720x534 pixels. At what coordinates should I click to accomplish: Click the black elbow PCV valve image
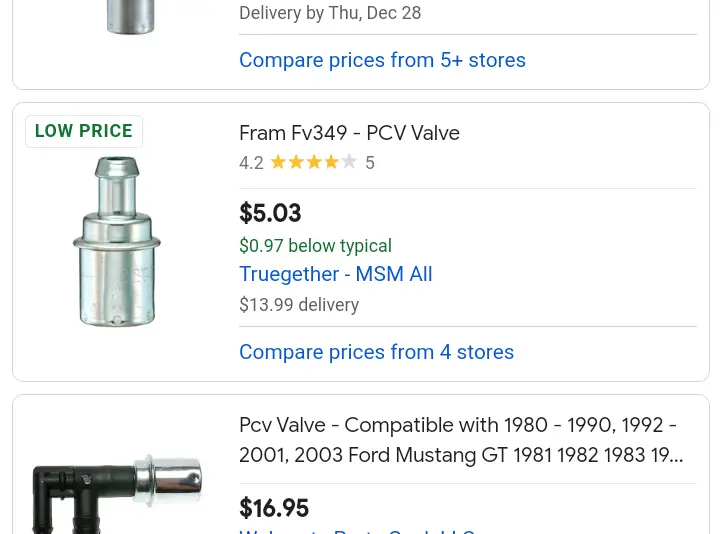pos(117,494)
